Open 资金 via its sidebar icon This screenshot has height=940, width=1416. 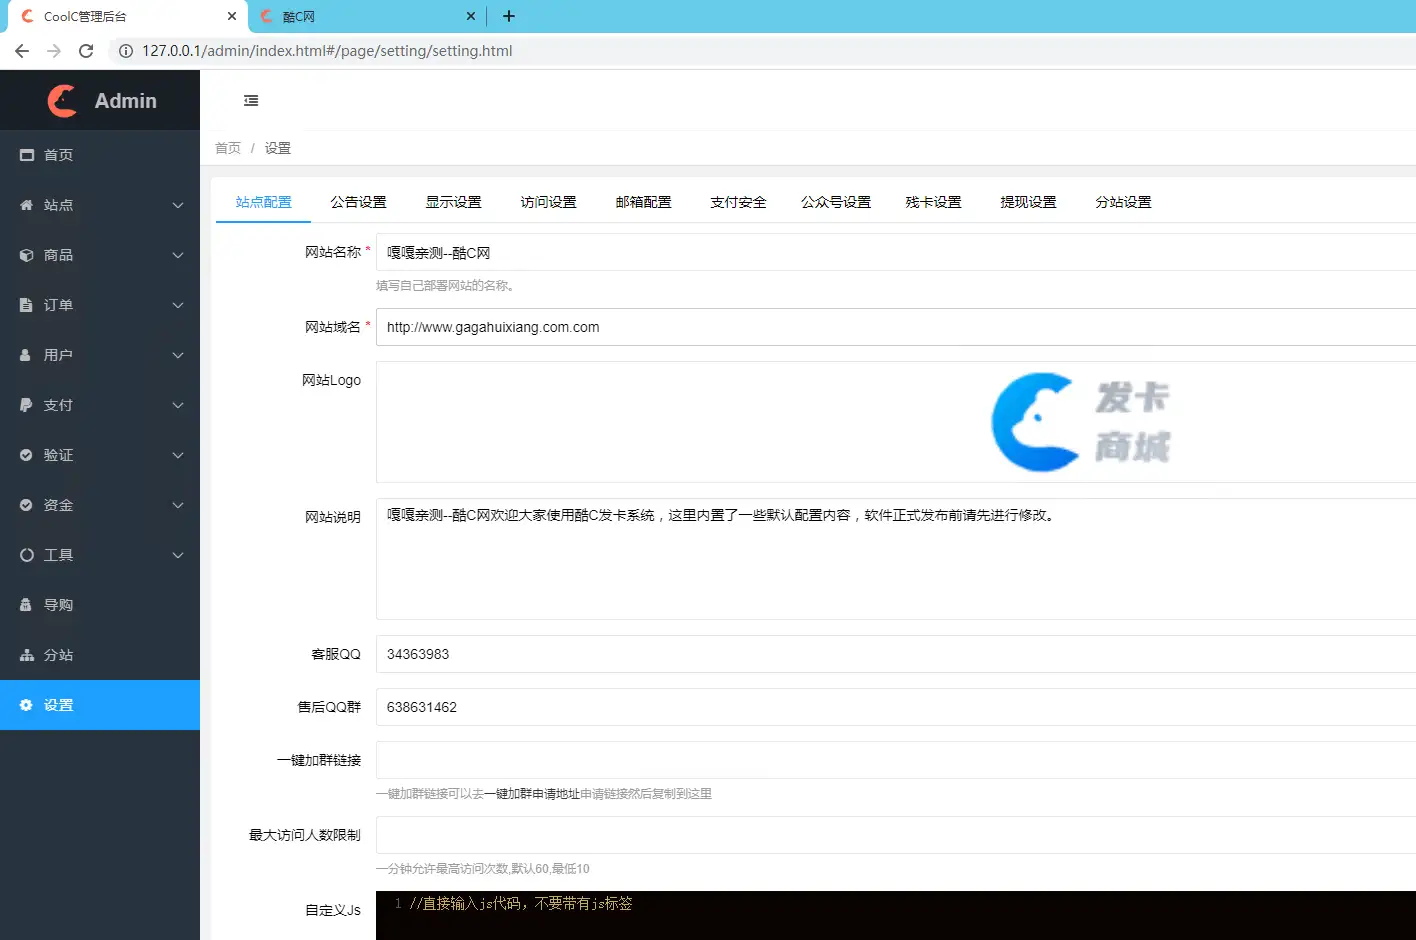point(26,505)
